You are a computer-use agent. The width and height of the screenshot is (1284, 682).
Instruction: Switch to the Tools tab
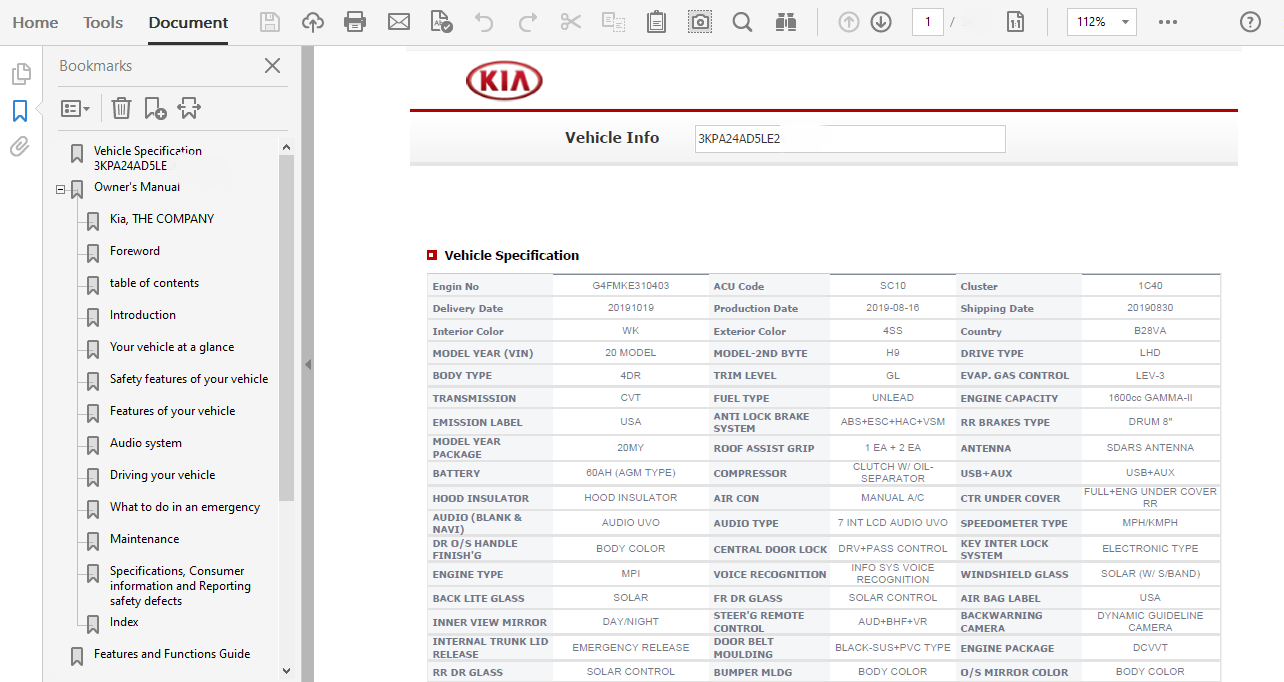(103, 22)
